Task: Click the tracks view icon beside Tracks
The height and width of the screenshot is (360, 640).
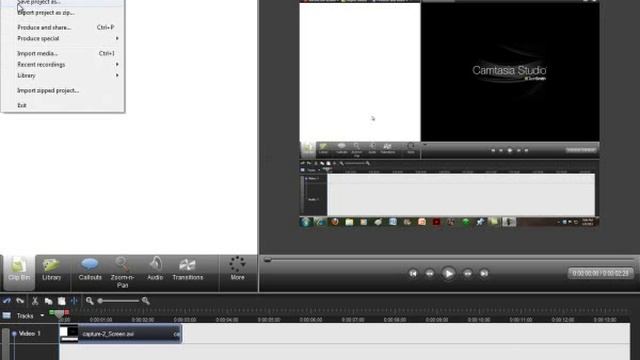Action: click(7, 316)
